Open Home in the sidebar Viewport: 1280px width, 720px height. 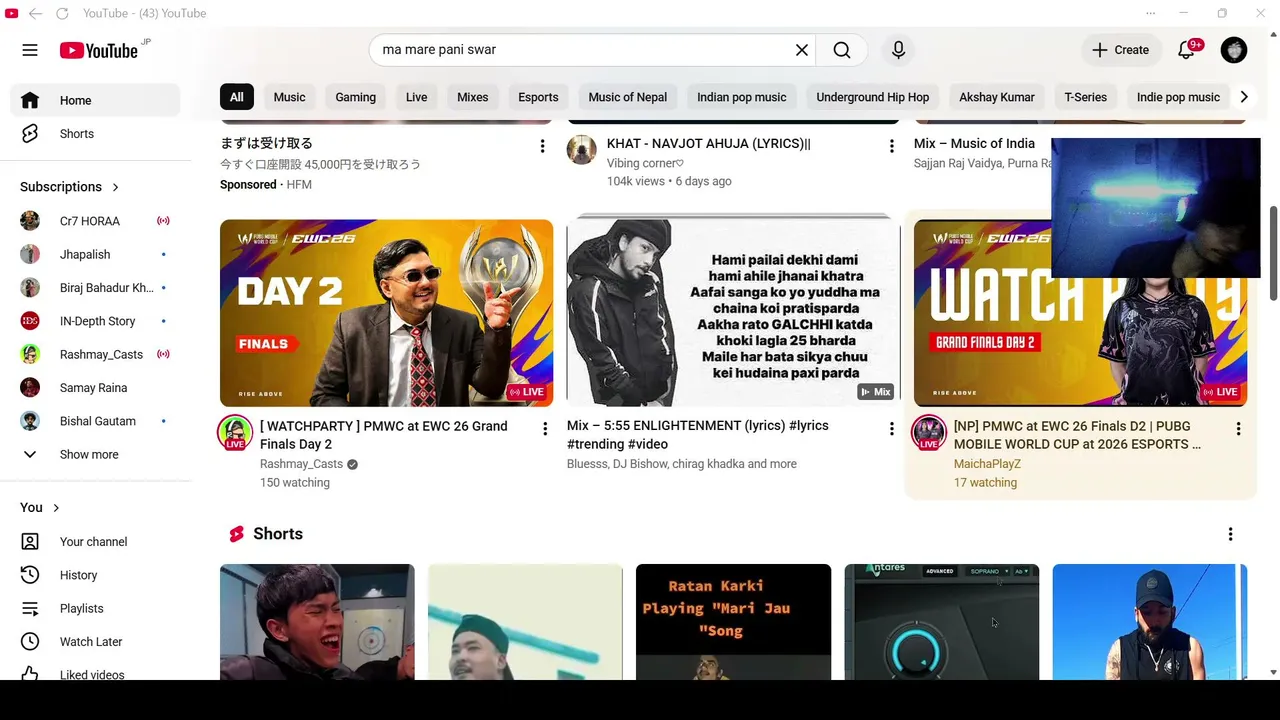point(95,100)
